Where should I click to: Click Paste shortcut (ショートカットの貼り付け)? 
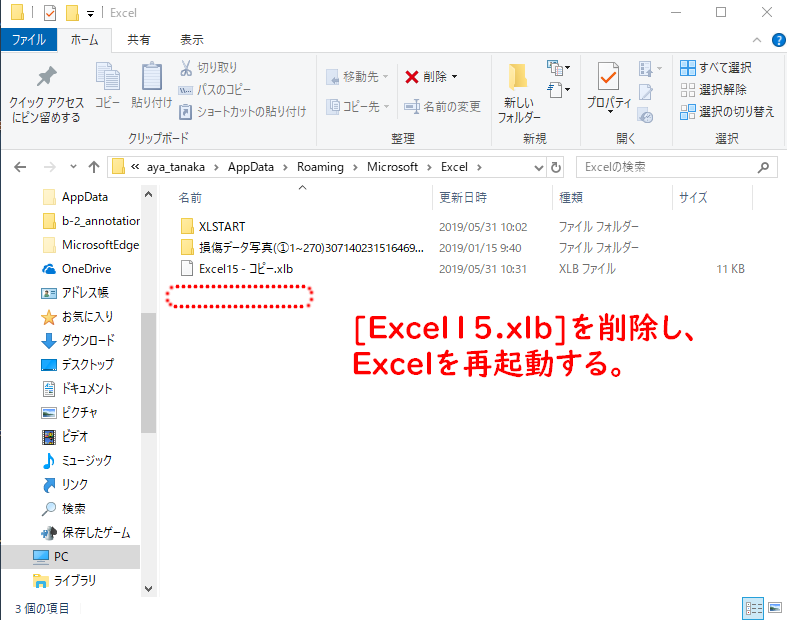click(x=242, y=111)
